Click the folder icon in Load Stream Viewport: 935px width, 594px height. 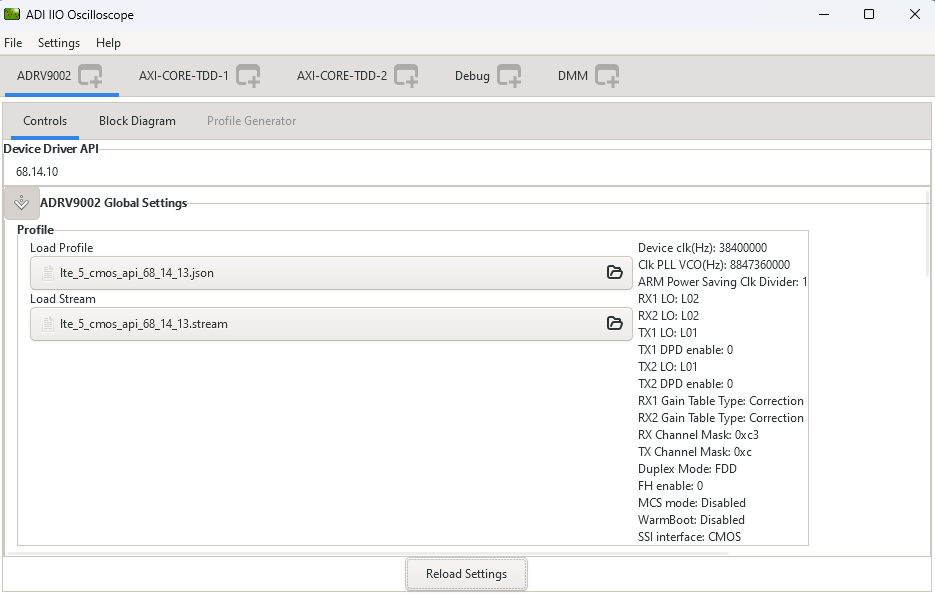click(x=614, y=323)
